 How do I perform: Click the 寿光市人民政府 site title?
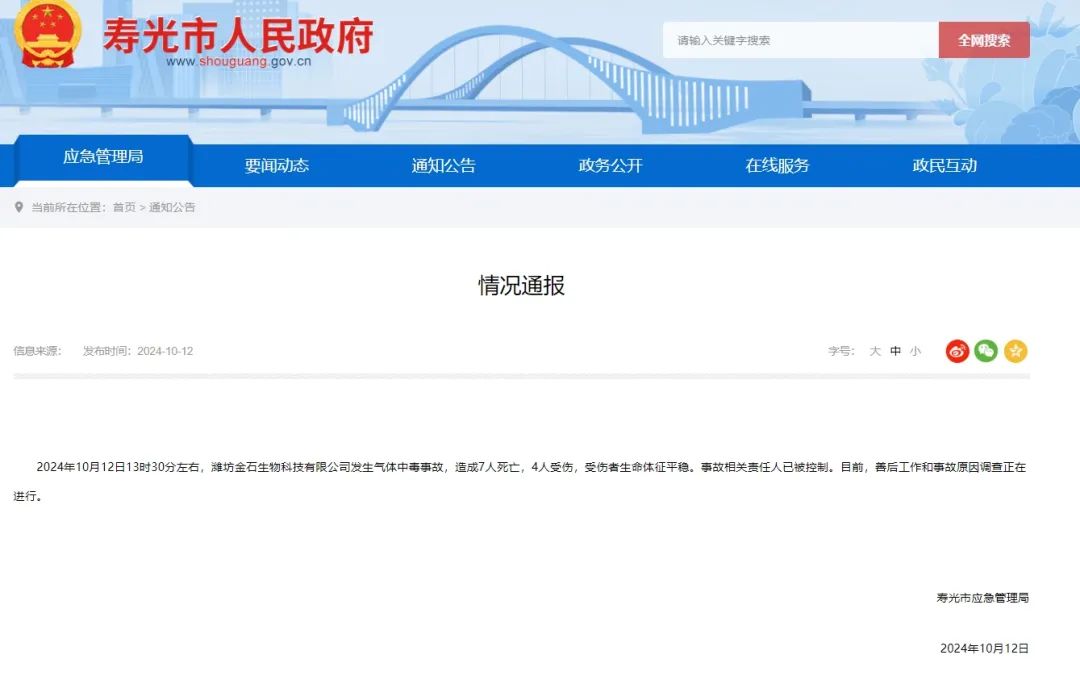pyautogui.click(x=238, y=35)
